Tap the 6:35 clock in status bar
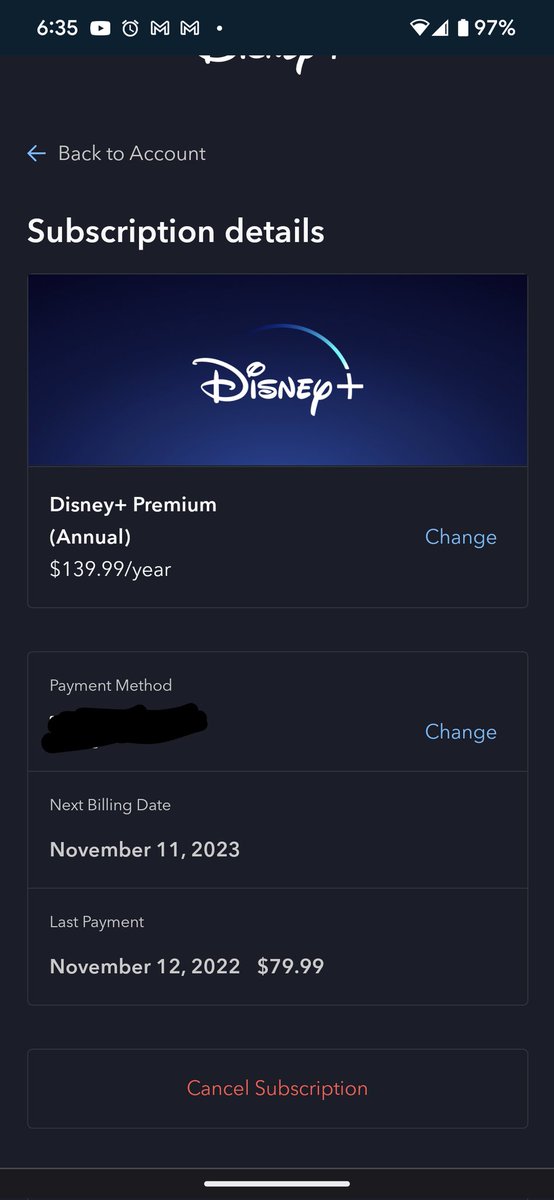The height and width of the screenshot is (1200, 554). [57, 28]
